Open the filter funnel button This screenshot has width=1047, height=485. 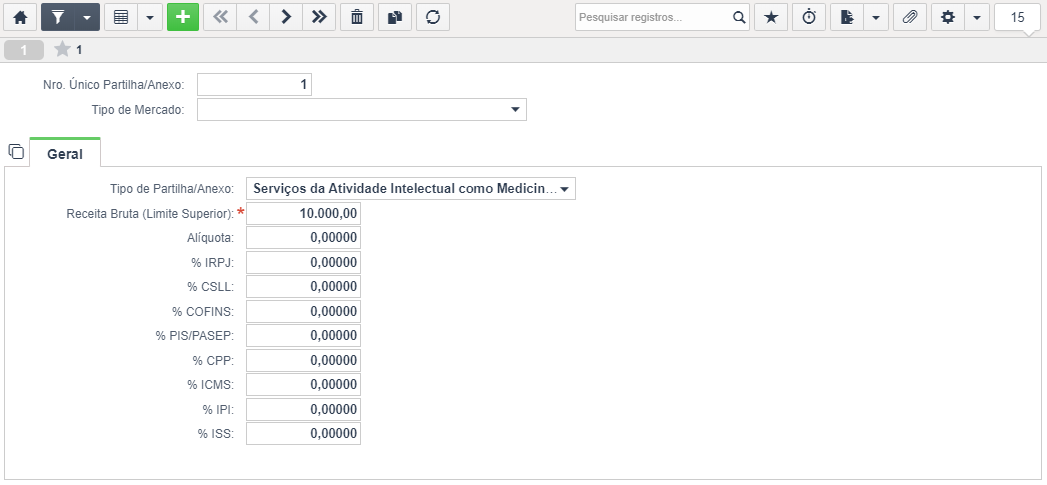[57, 17]
